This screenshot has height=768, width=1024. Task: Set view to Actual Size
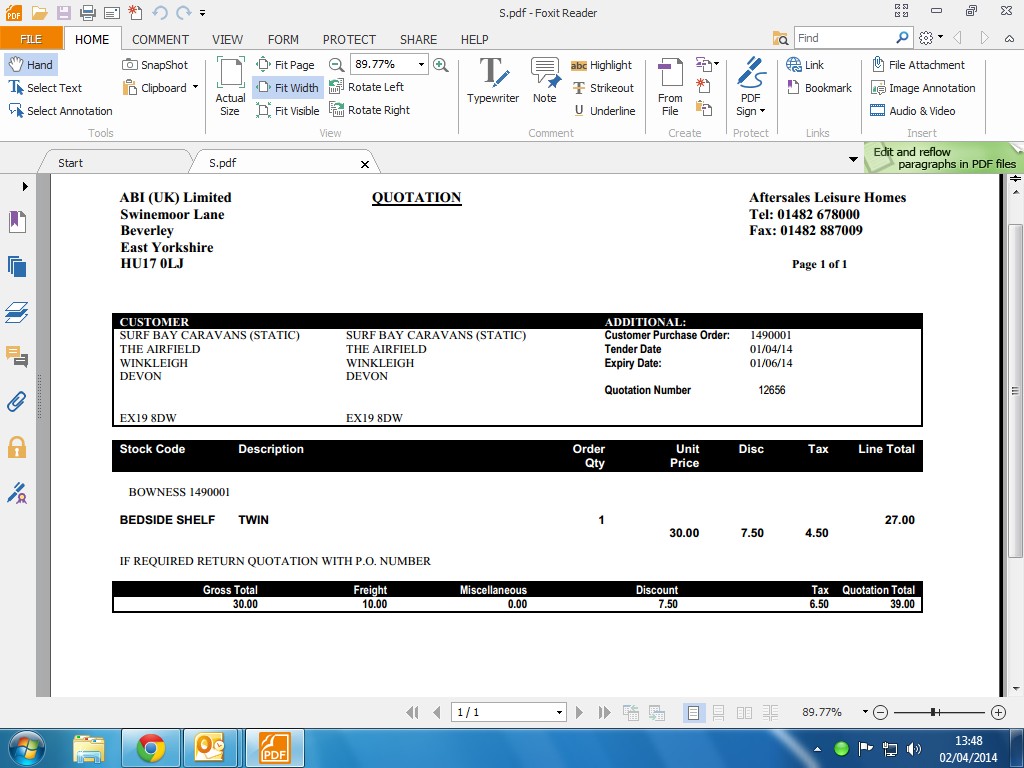[231, 87]
